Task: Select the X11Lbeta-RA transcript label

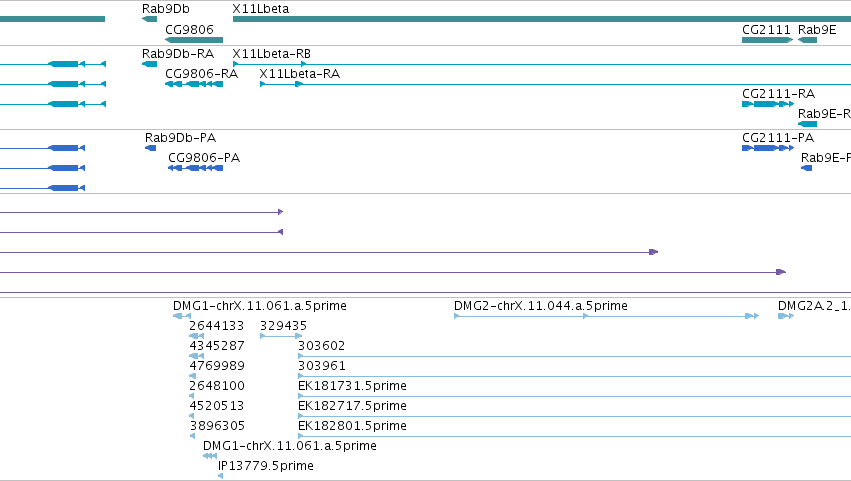Action: tap(300, 73)
